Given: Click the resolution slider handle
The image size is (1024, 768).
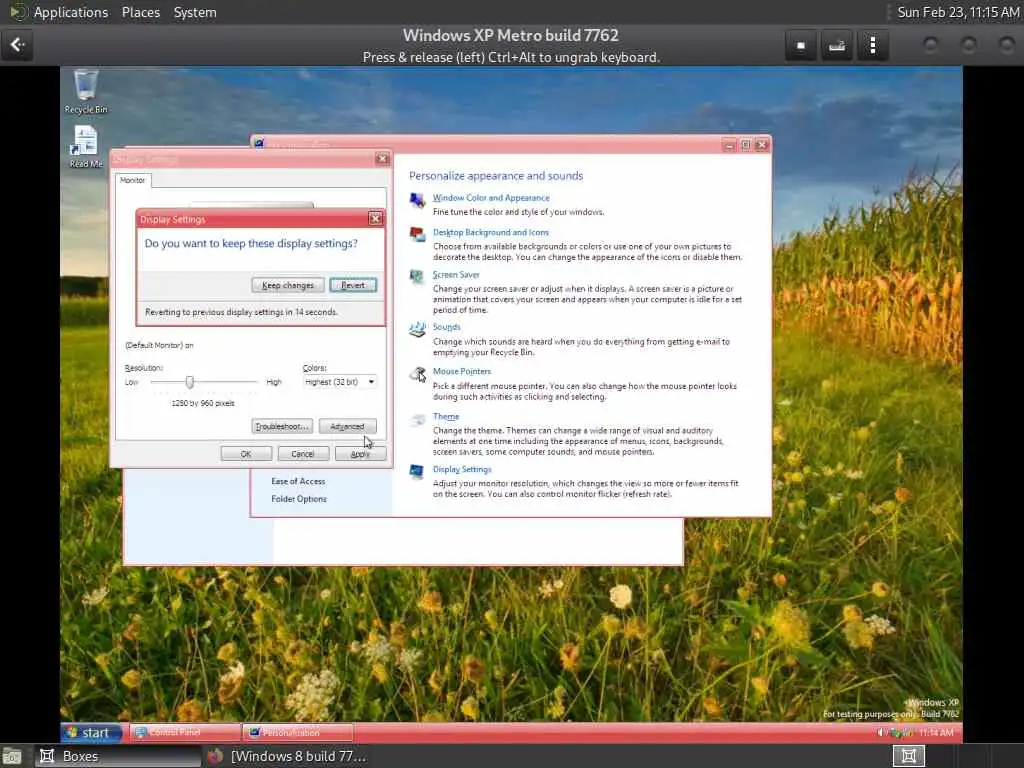Looking at the screenshot, I should point(189,382).
